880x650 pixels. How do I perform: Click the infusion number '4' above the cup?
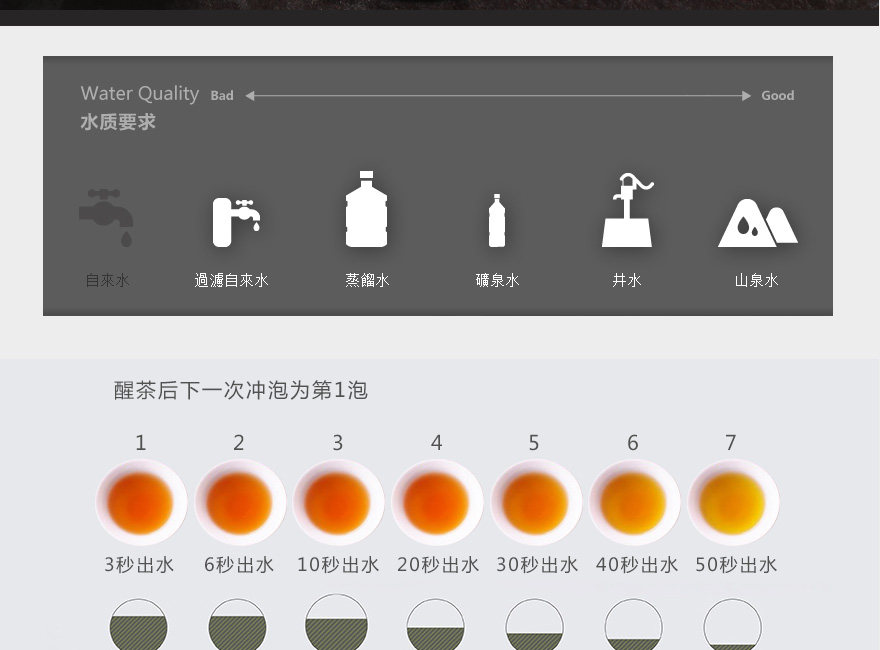click(437, 443)
